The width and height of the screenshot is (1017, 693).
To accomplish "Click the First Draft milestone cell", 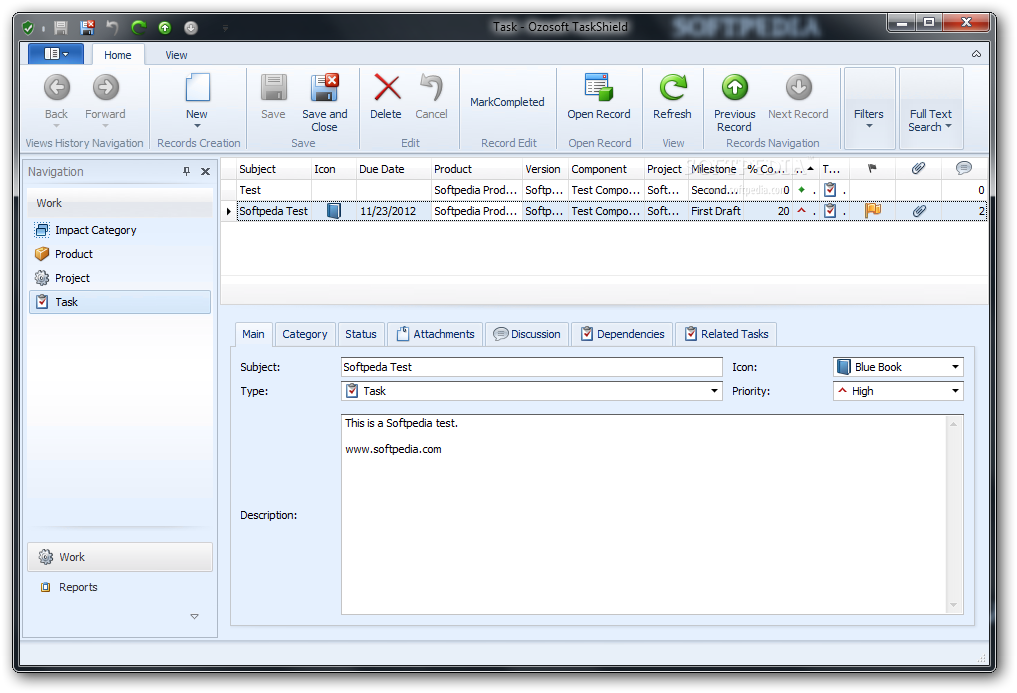I will [715, 211].
